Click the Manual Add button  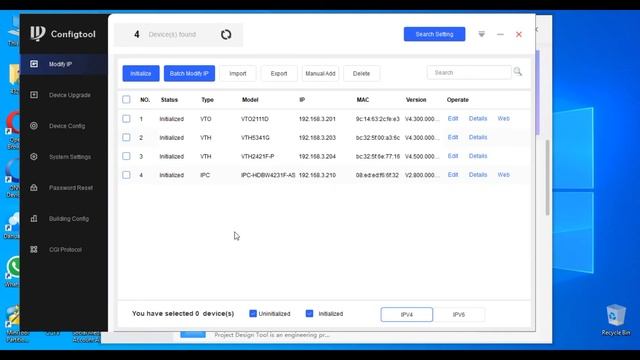pos(320,73)
